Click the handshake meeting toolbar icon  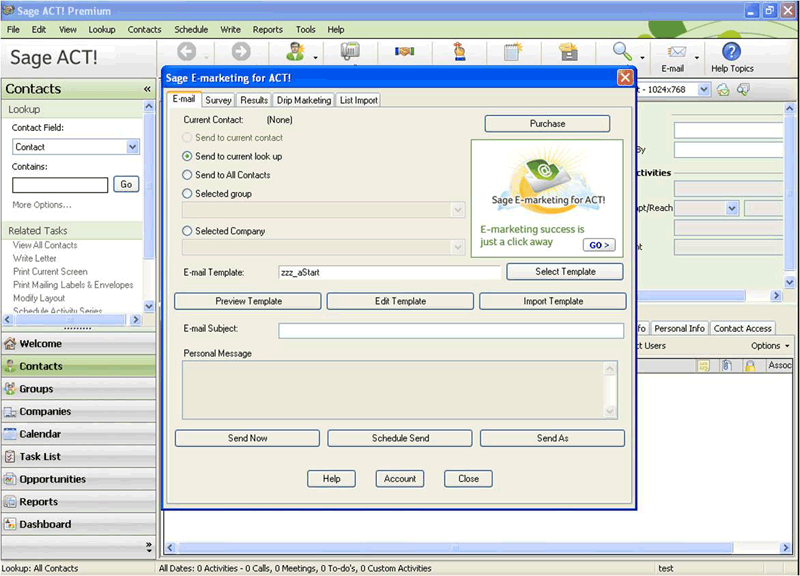[405, 51]
